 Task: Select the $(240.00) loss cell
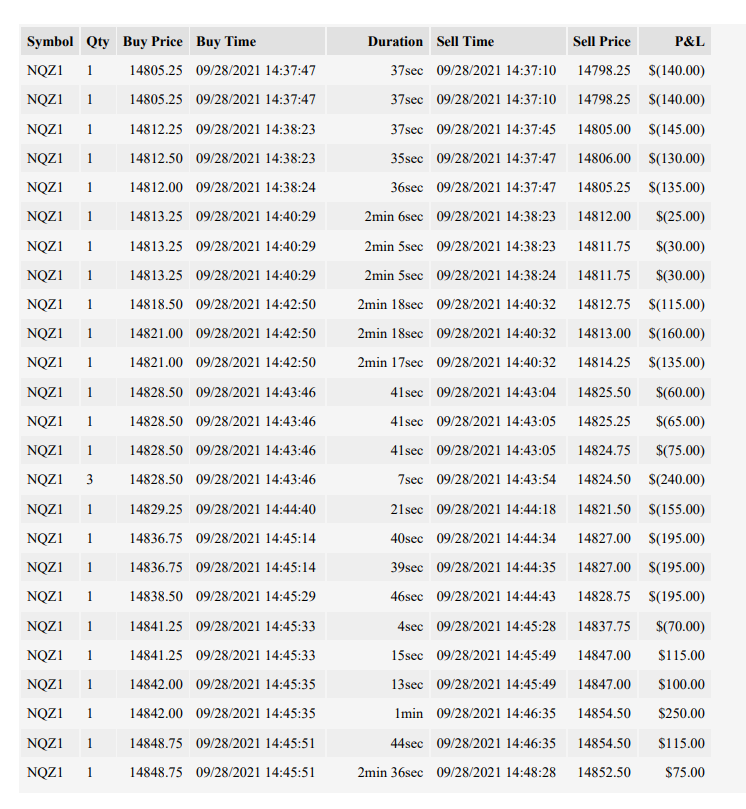(675, 479)
